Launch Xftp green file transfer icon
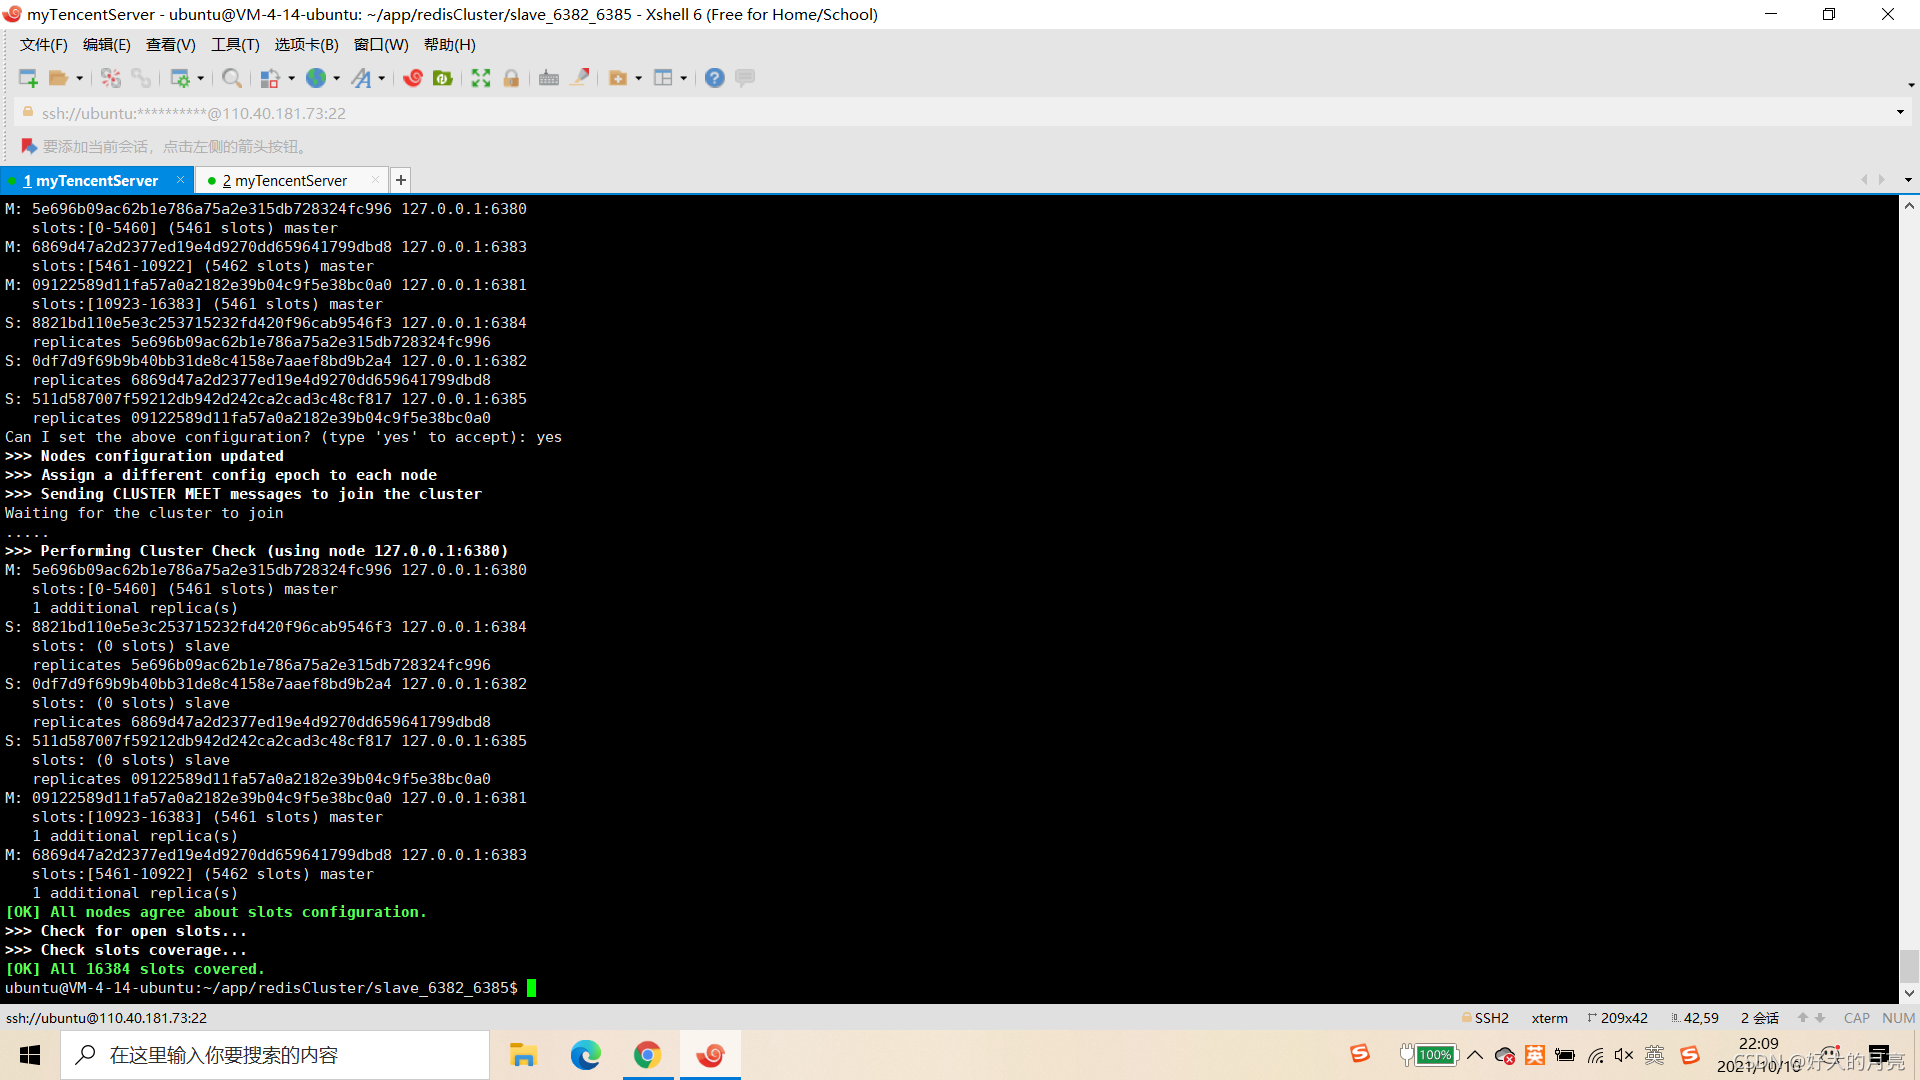The height and width of the screenshot is (1080, 1920). (443, 78)
